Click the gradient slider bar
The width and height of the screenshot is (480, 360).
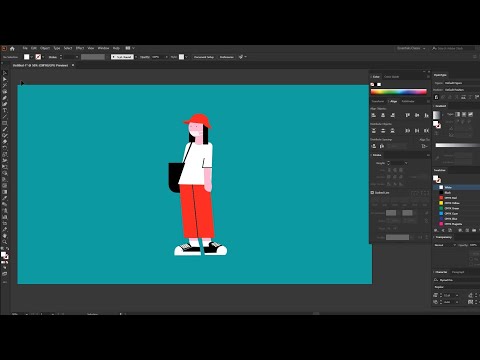[x=457, y=145]
